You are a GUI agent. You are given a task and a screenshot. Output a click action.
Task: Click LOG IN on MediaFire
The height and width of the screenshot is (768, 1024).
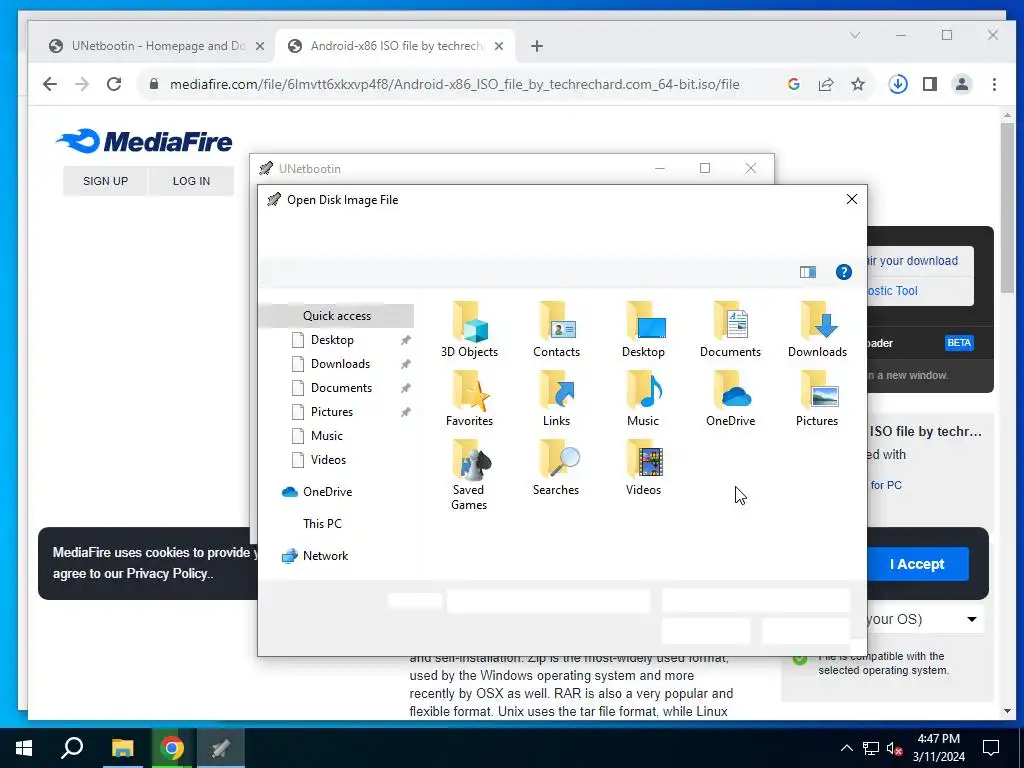191,181
